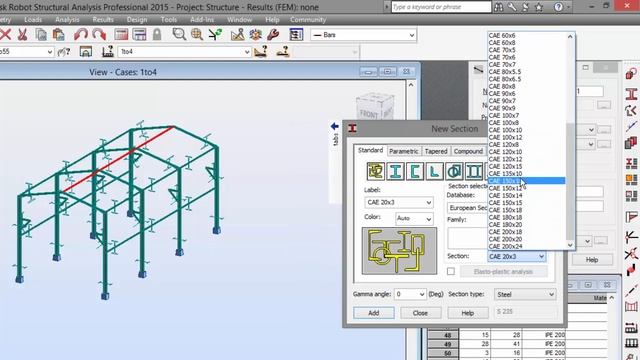
Task: Select the C-channel section shape icon
Action: point(415,171)
